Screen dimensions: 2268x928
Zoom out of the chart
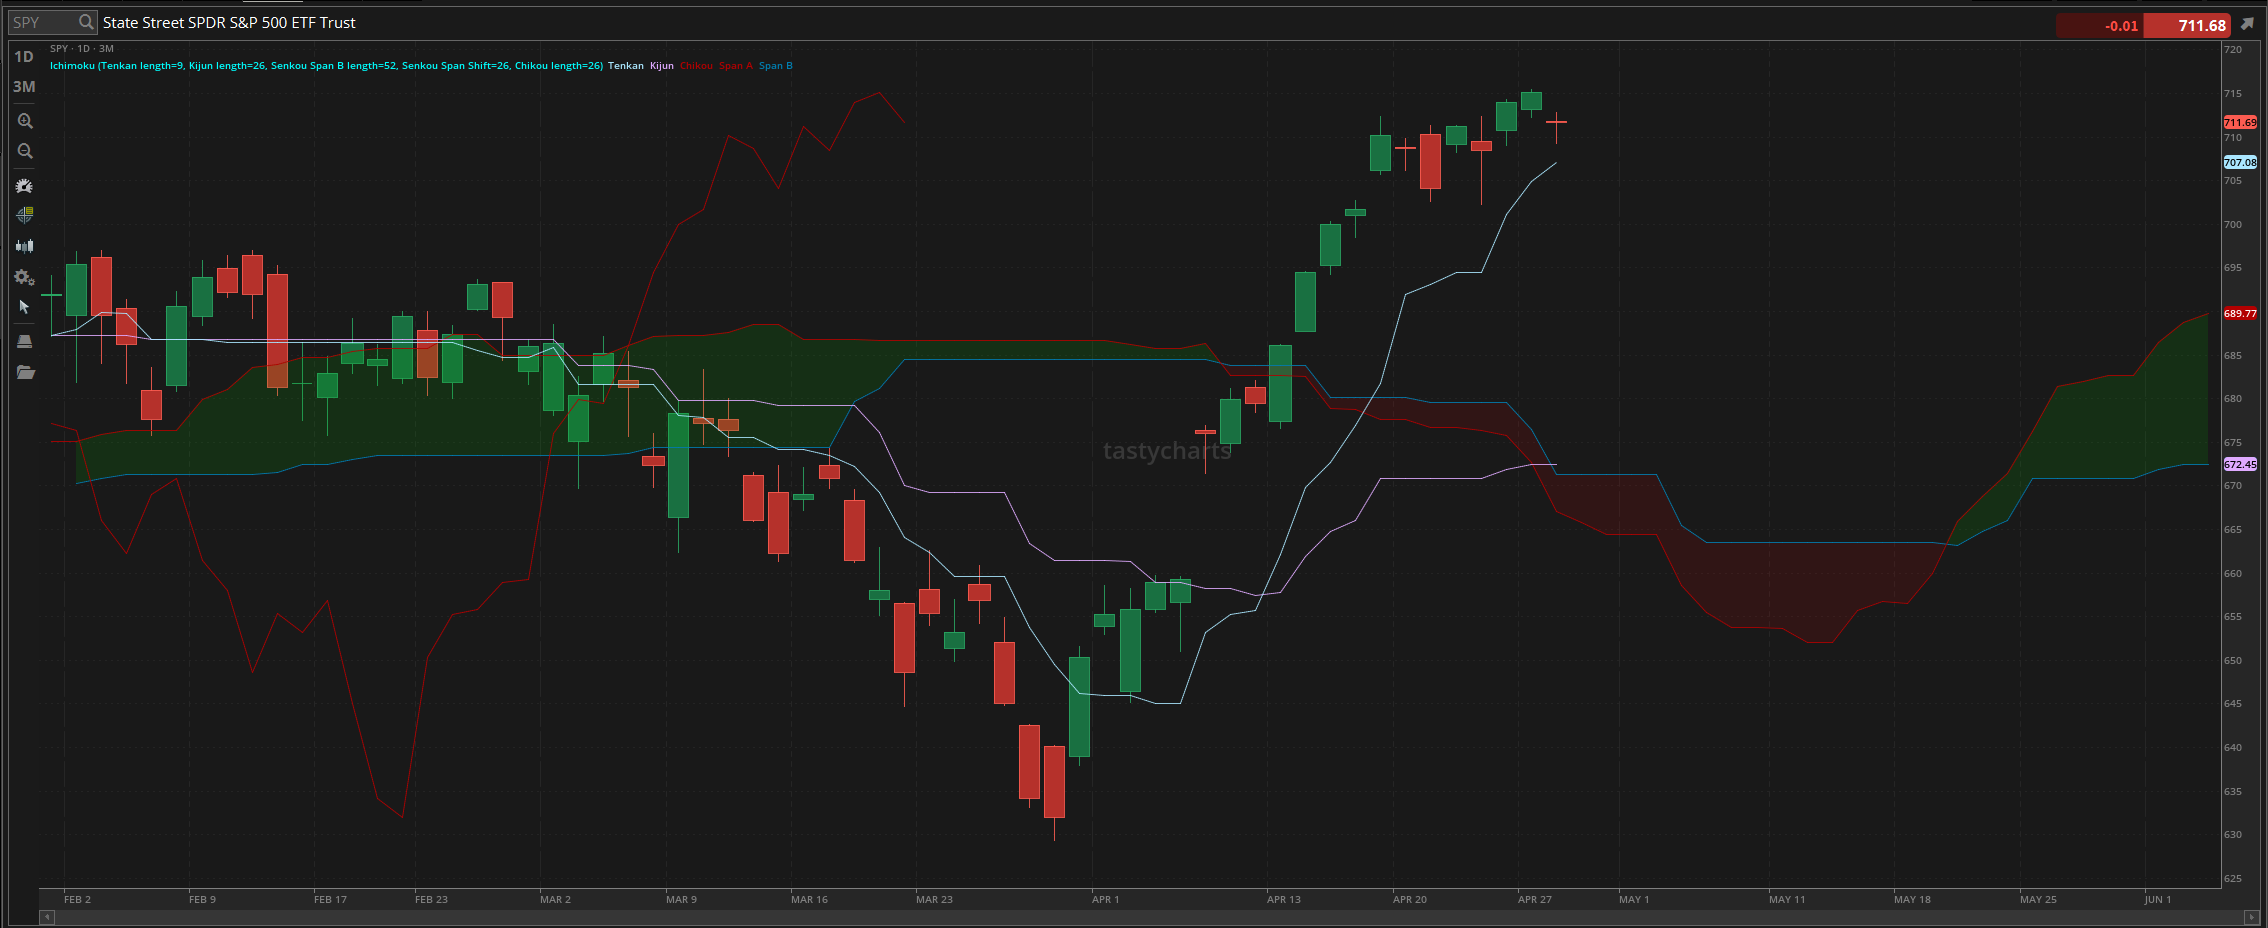click(25, 151)
